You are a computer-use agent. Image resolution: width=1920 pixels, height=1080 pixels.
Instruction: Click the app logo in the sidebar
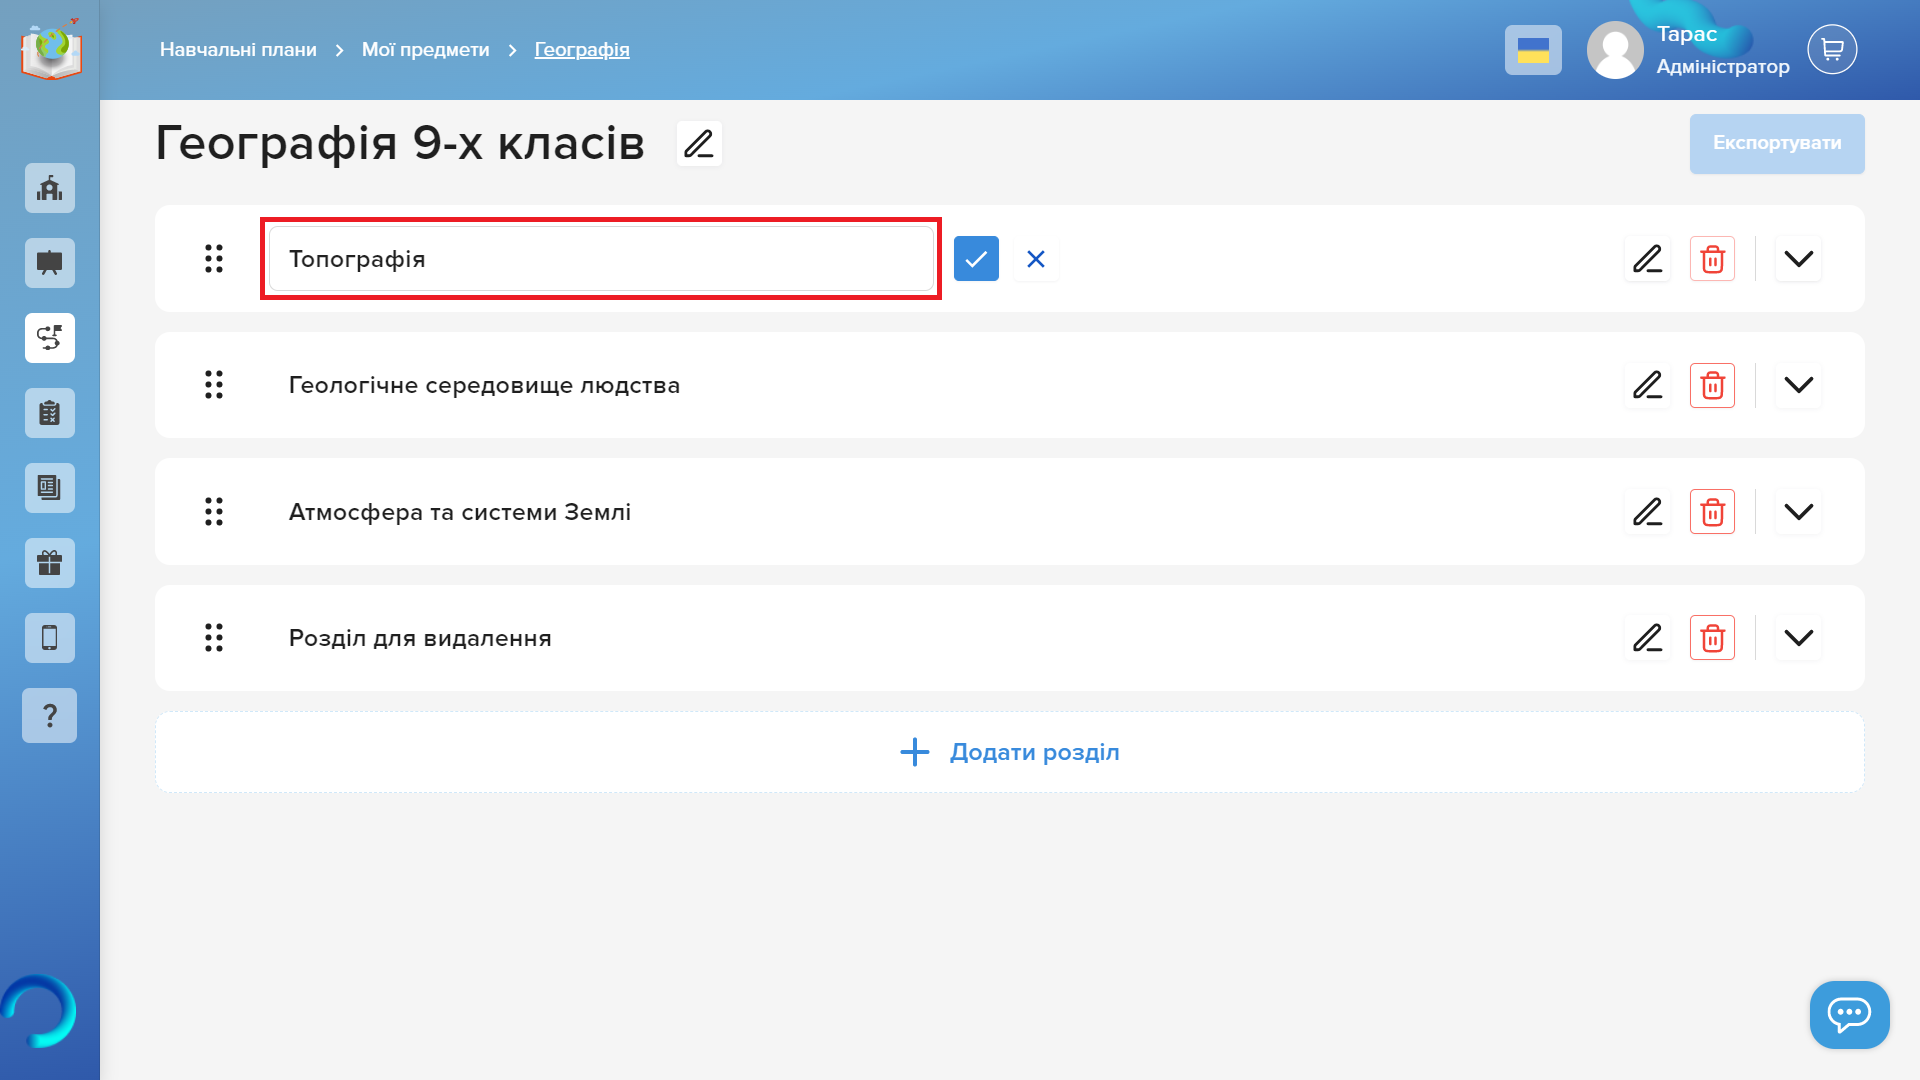click(x=51, y=48)
